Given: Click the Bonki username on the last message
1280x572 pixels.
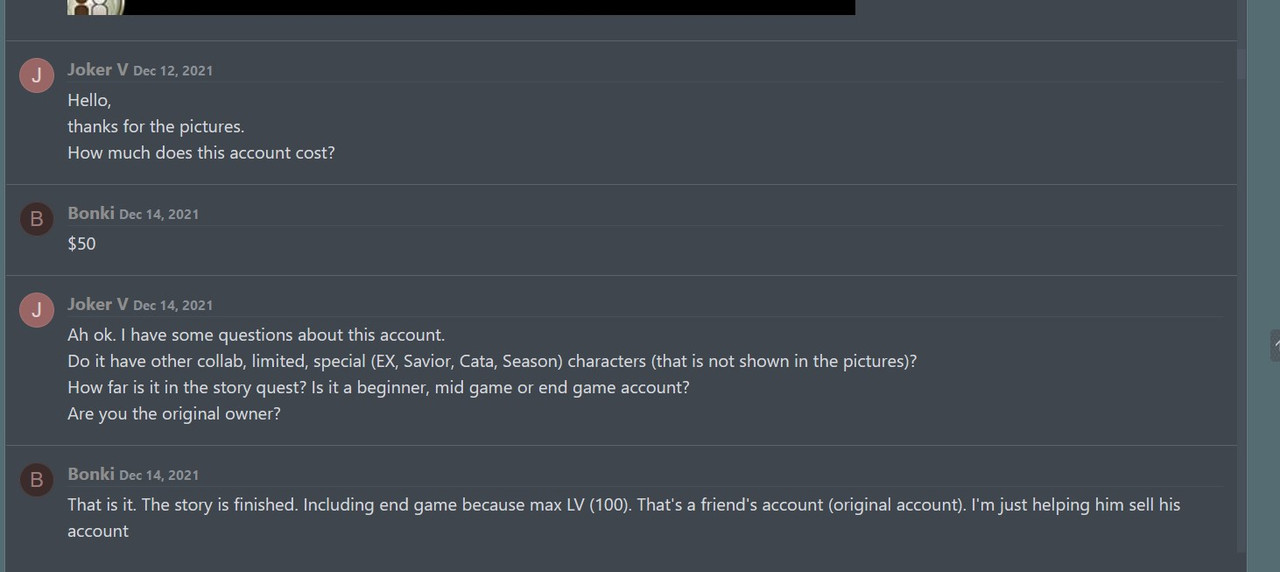Looking at the screenshot, I should [90, 474].
